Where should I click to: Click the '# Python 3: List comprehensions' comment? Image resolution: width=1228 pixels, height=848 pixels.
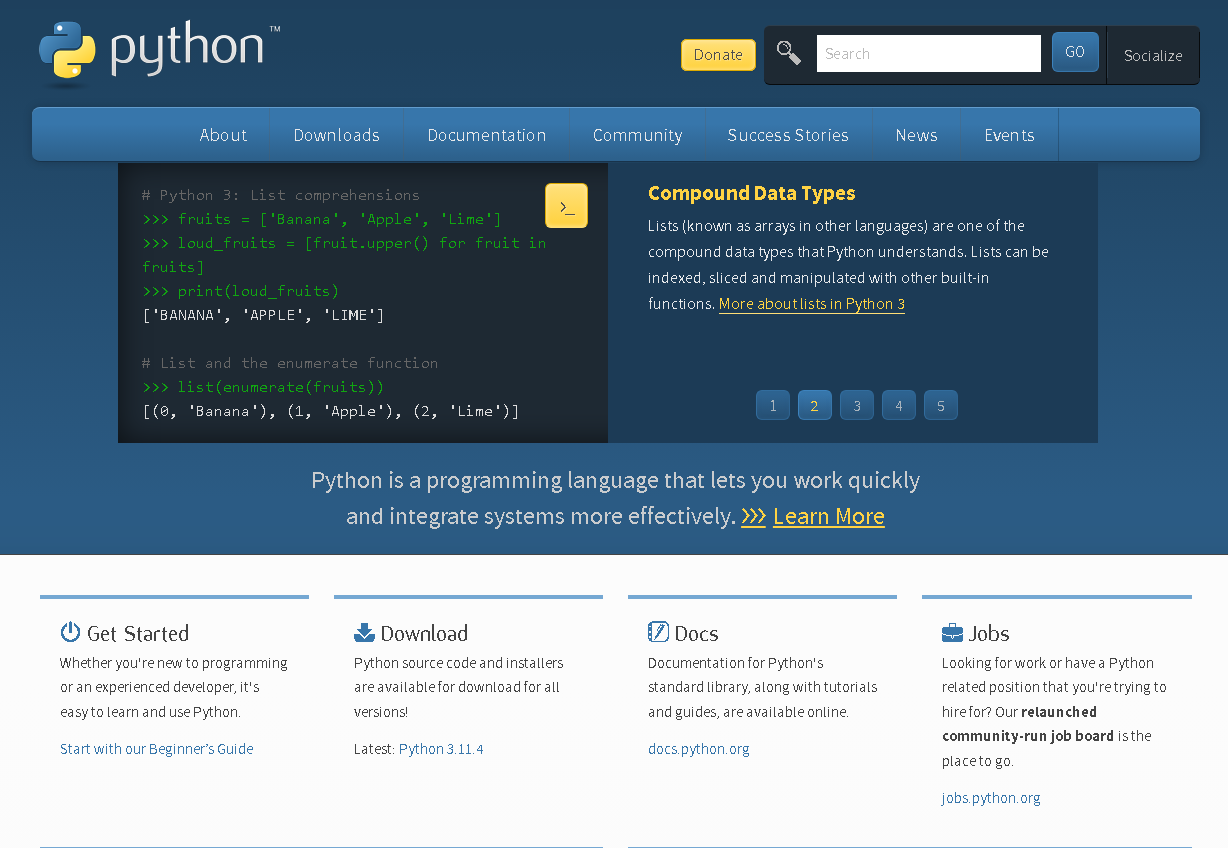(281, 195)
